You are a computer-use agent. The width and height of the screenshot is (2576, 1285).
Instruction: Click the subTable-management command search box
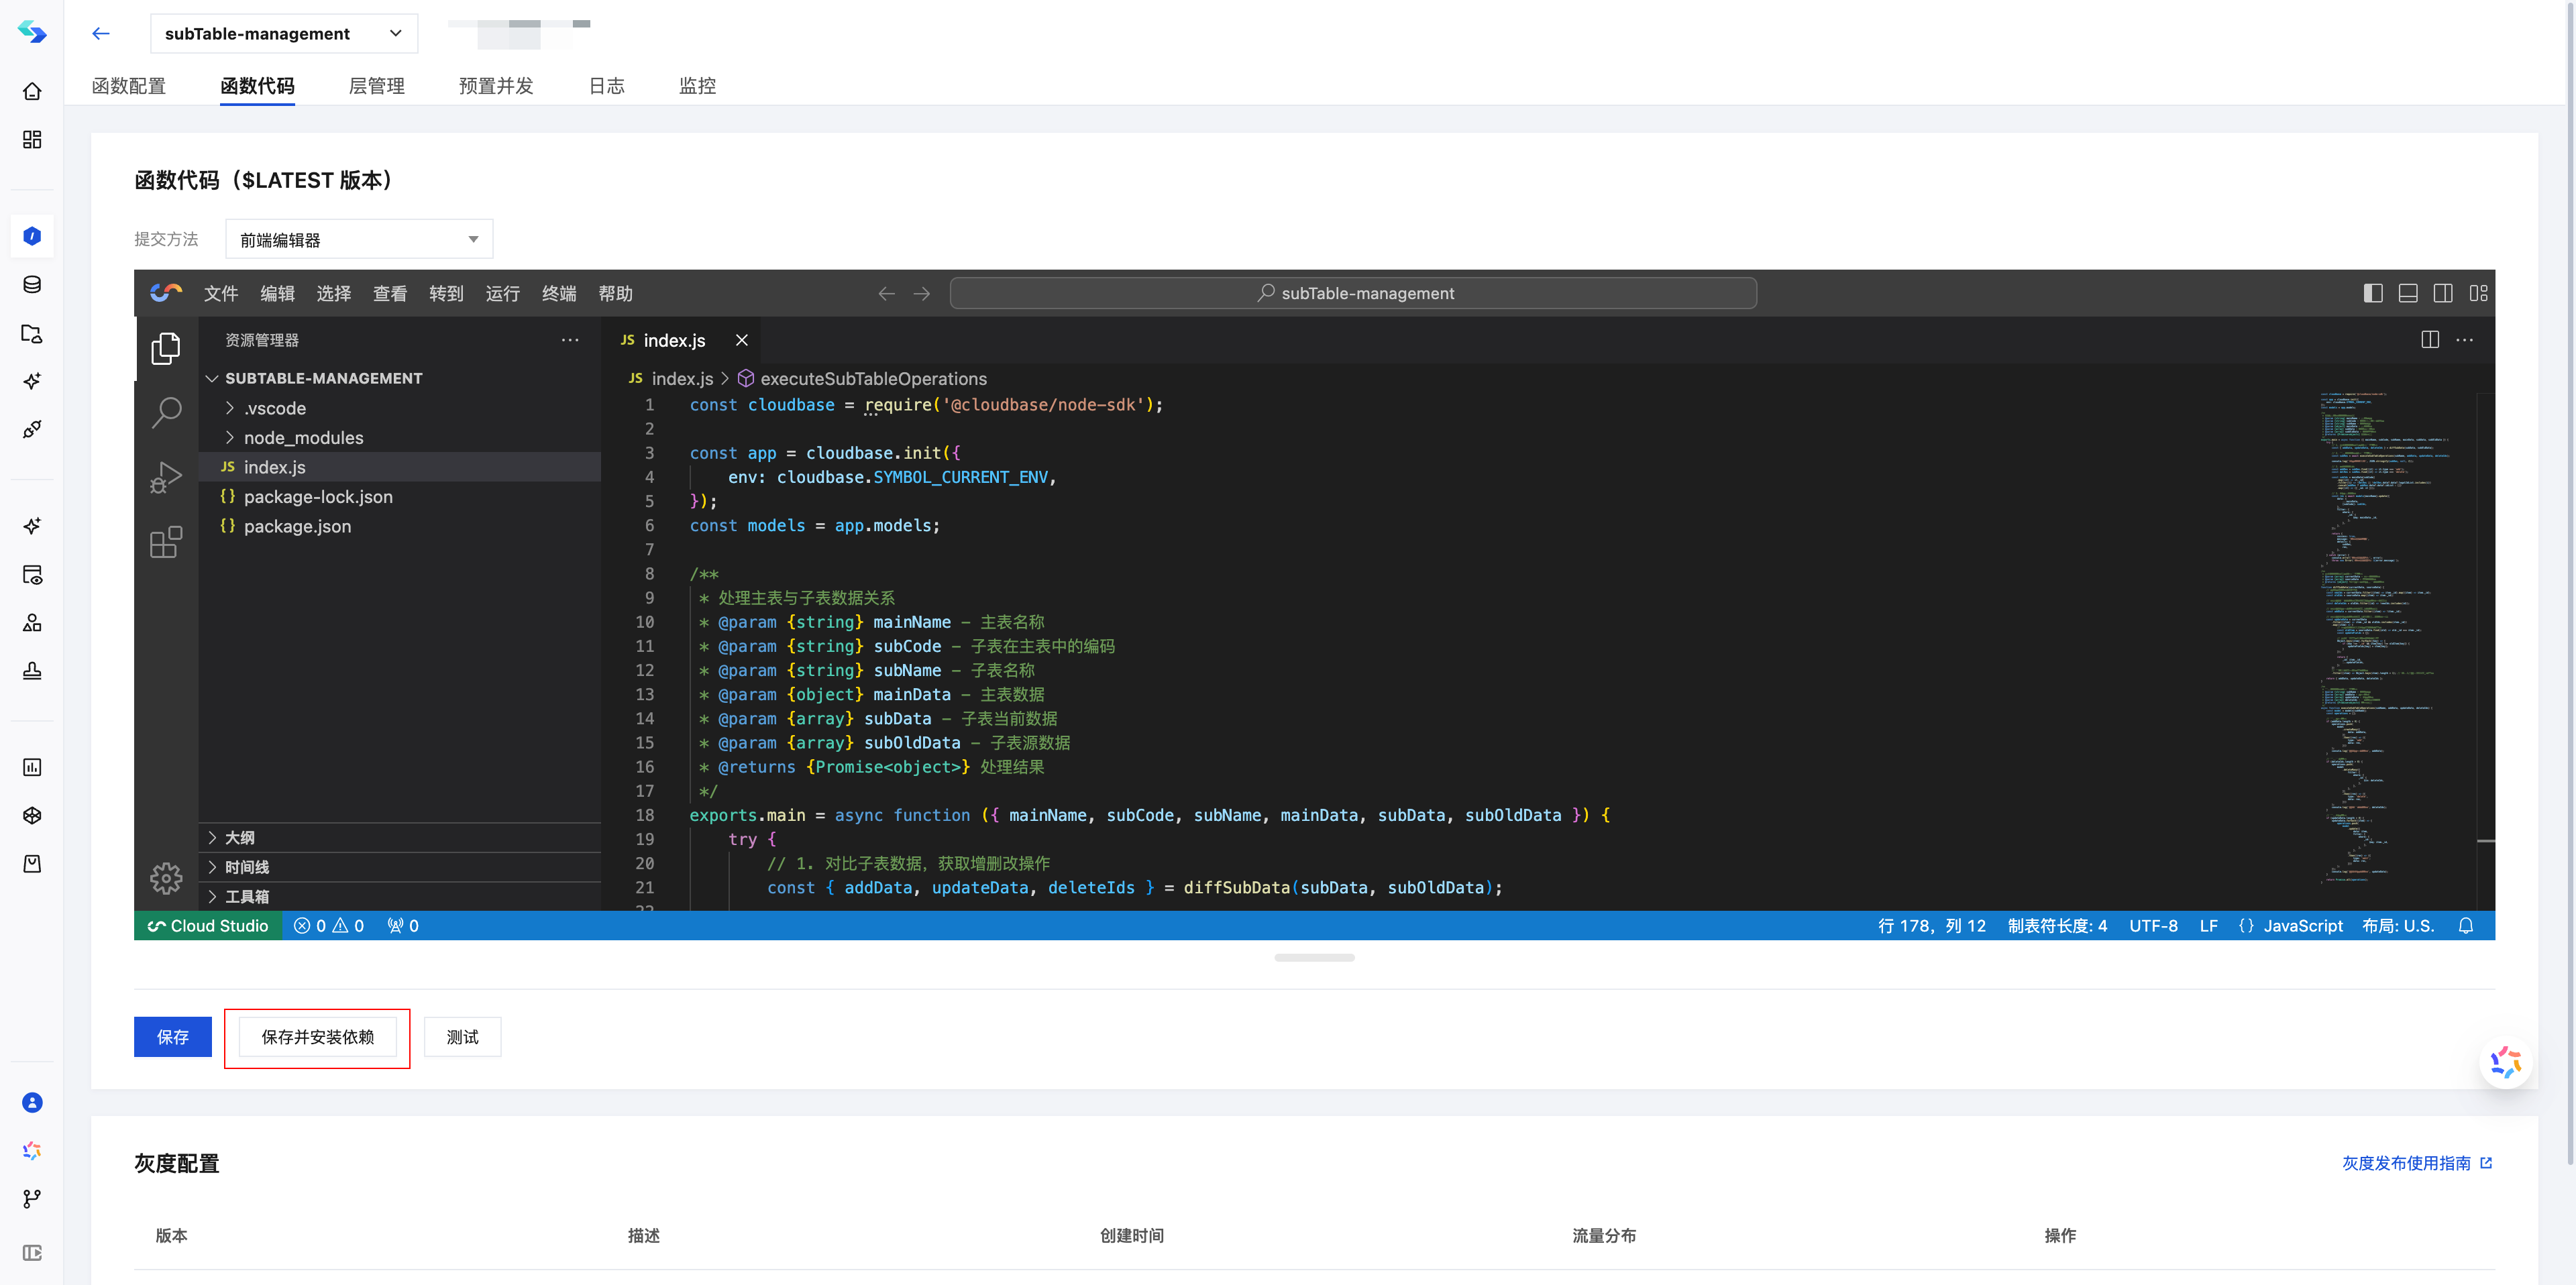1353,293
